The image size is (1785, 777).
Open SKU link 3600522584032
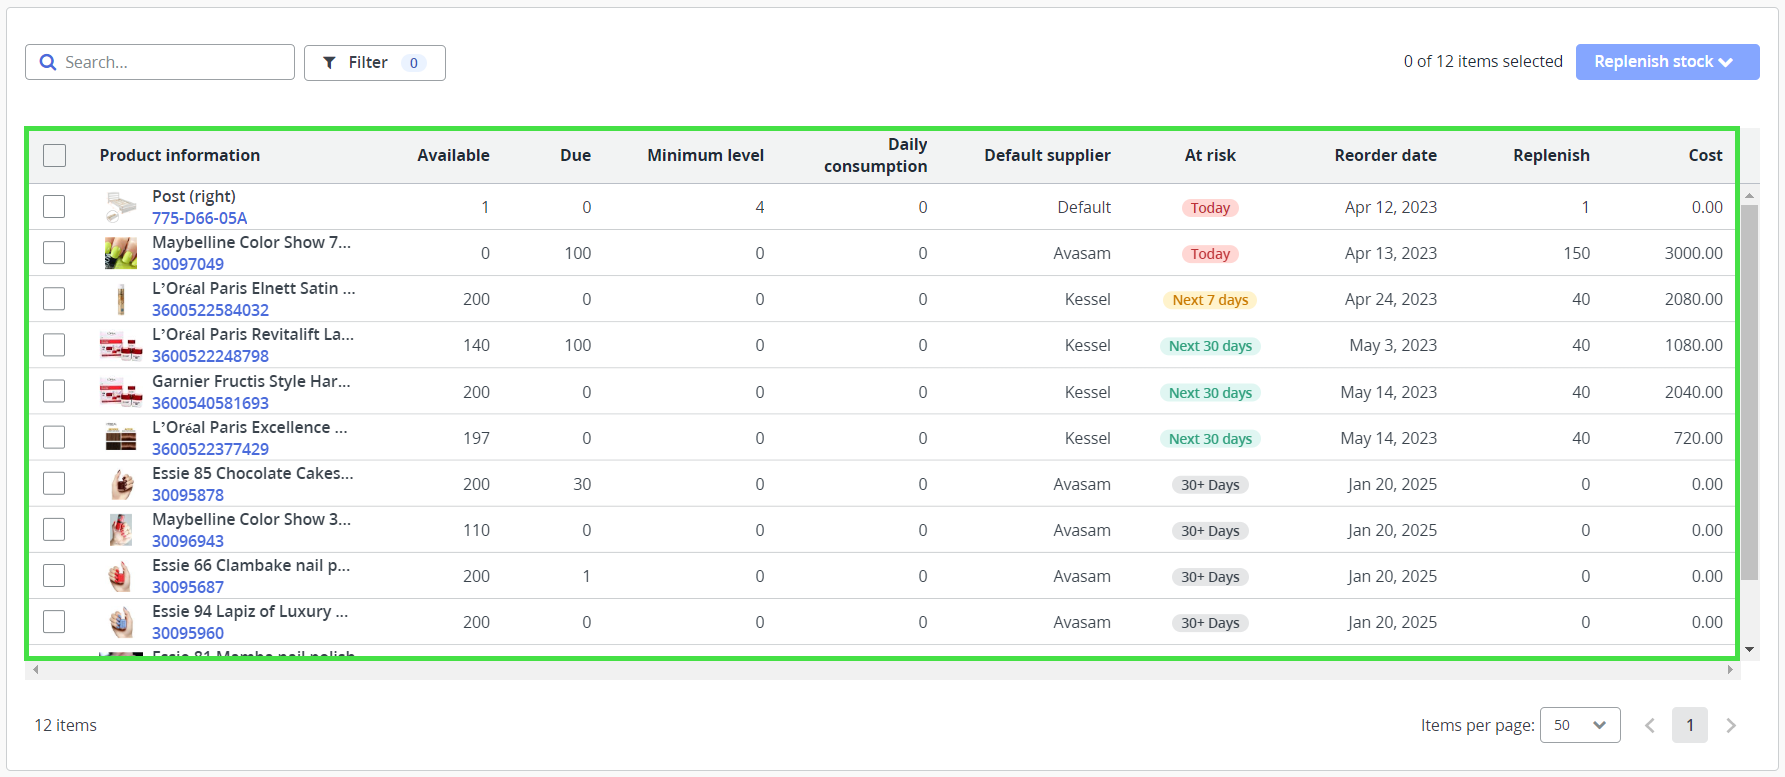pyautogui.click(x=210, y=310)
